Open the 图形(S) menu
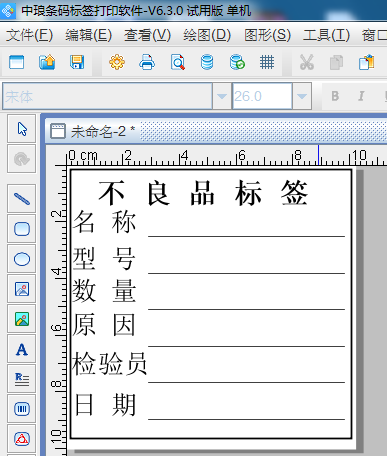 pyautogui.click(x=267, y=35)
